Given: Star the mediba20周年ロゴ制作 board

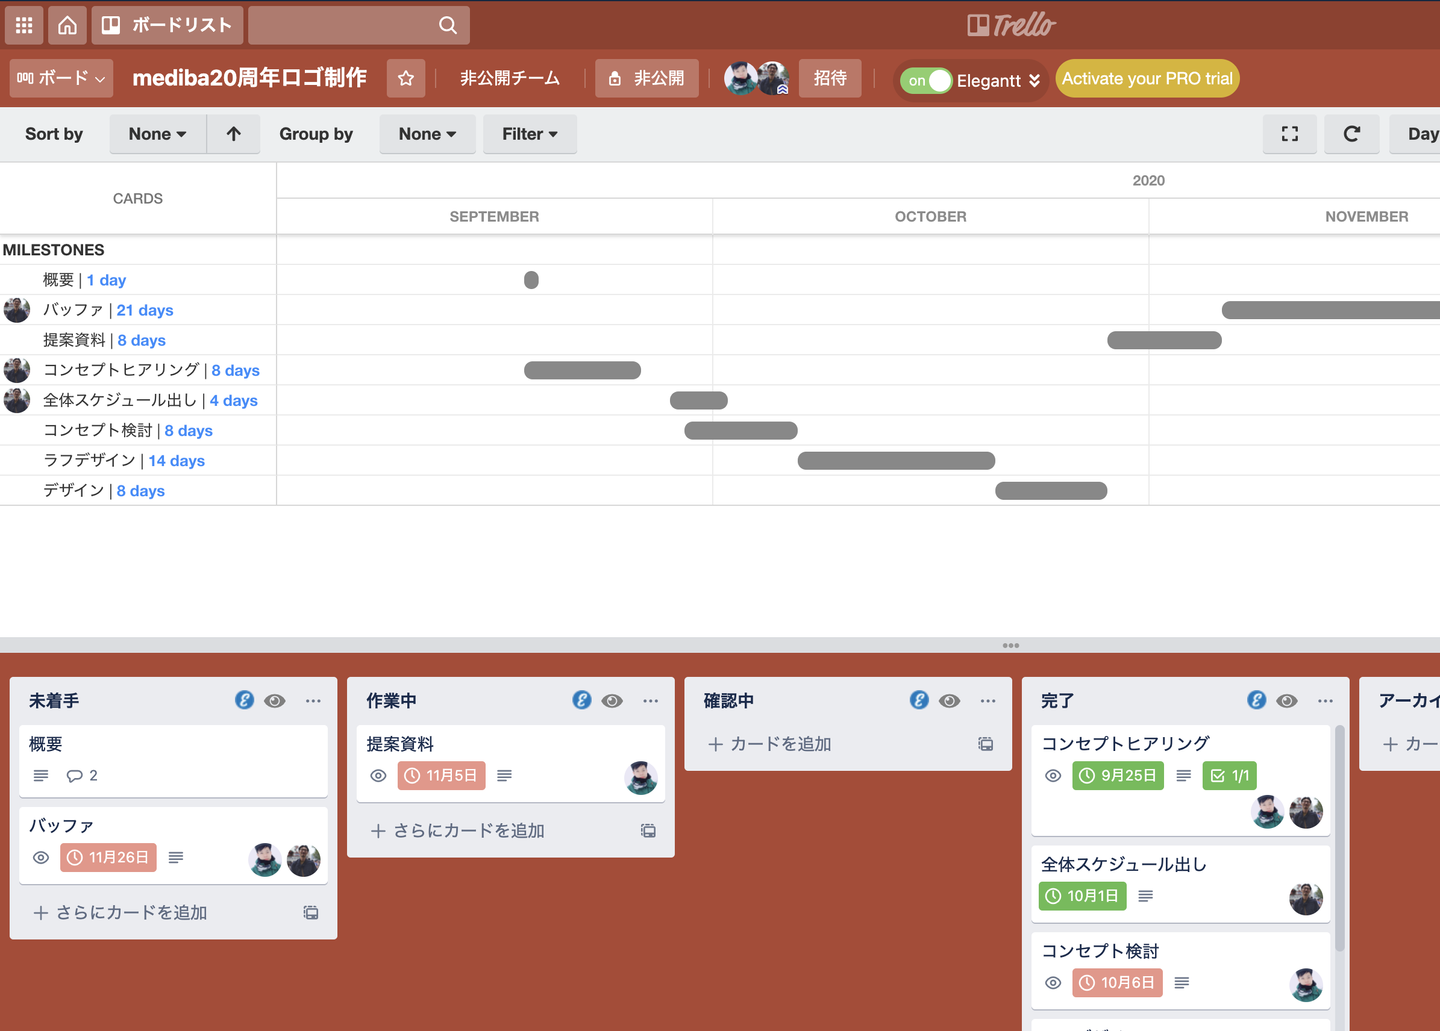Looking at the screenshot, I should pyautogui.click(x=406, y=78).
